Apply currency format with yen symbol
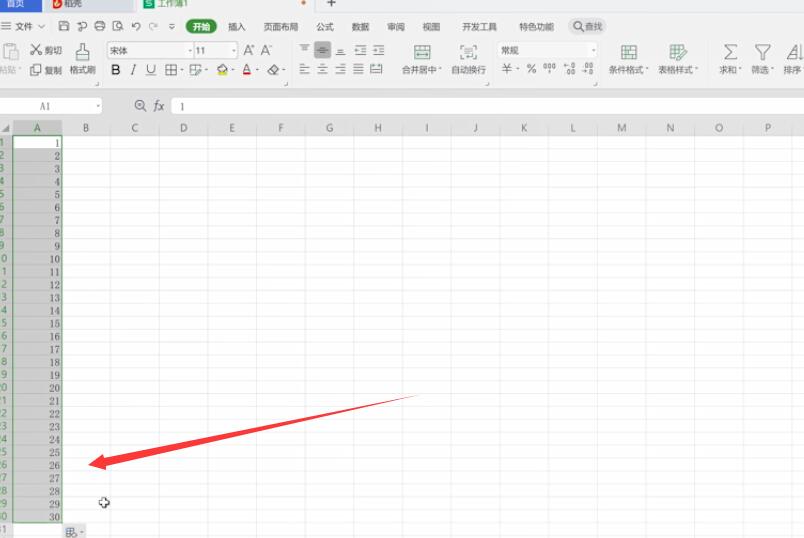Screen dimensions: 804x538 pyautogui.click(x=507, y=68)
